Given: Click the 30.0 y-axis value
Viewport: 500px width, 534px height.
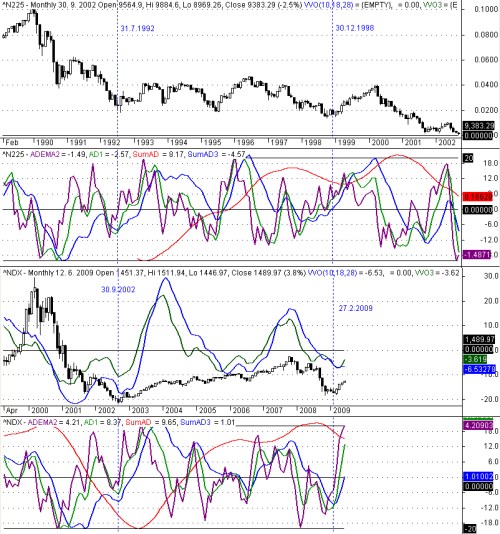Looking at the screenshot, I should click(491, 276).
